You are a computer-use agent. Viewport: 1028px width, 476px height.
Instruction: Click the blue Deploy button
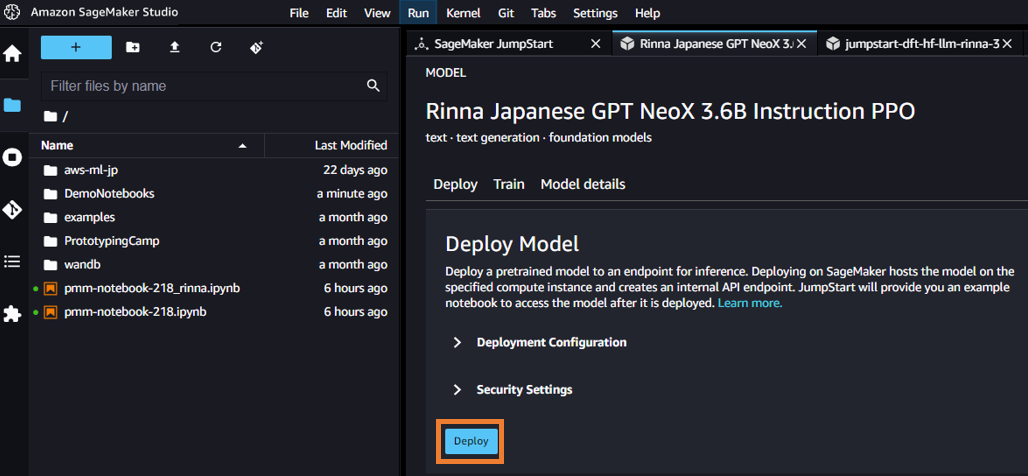click(470, 441)
